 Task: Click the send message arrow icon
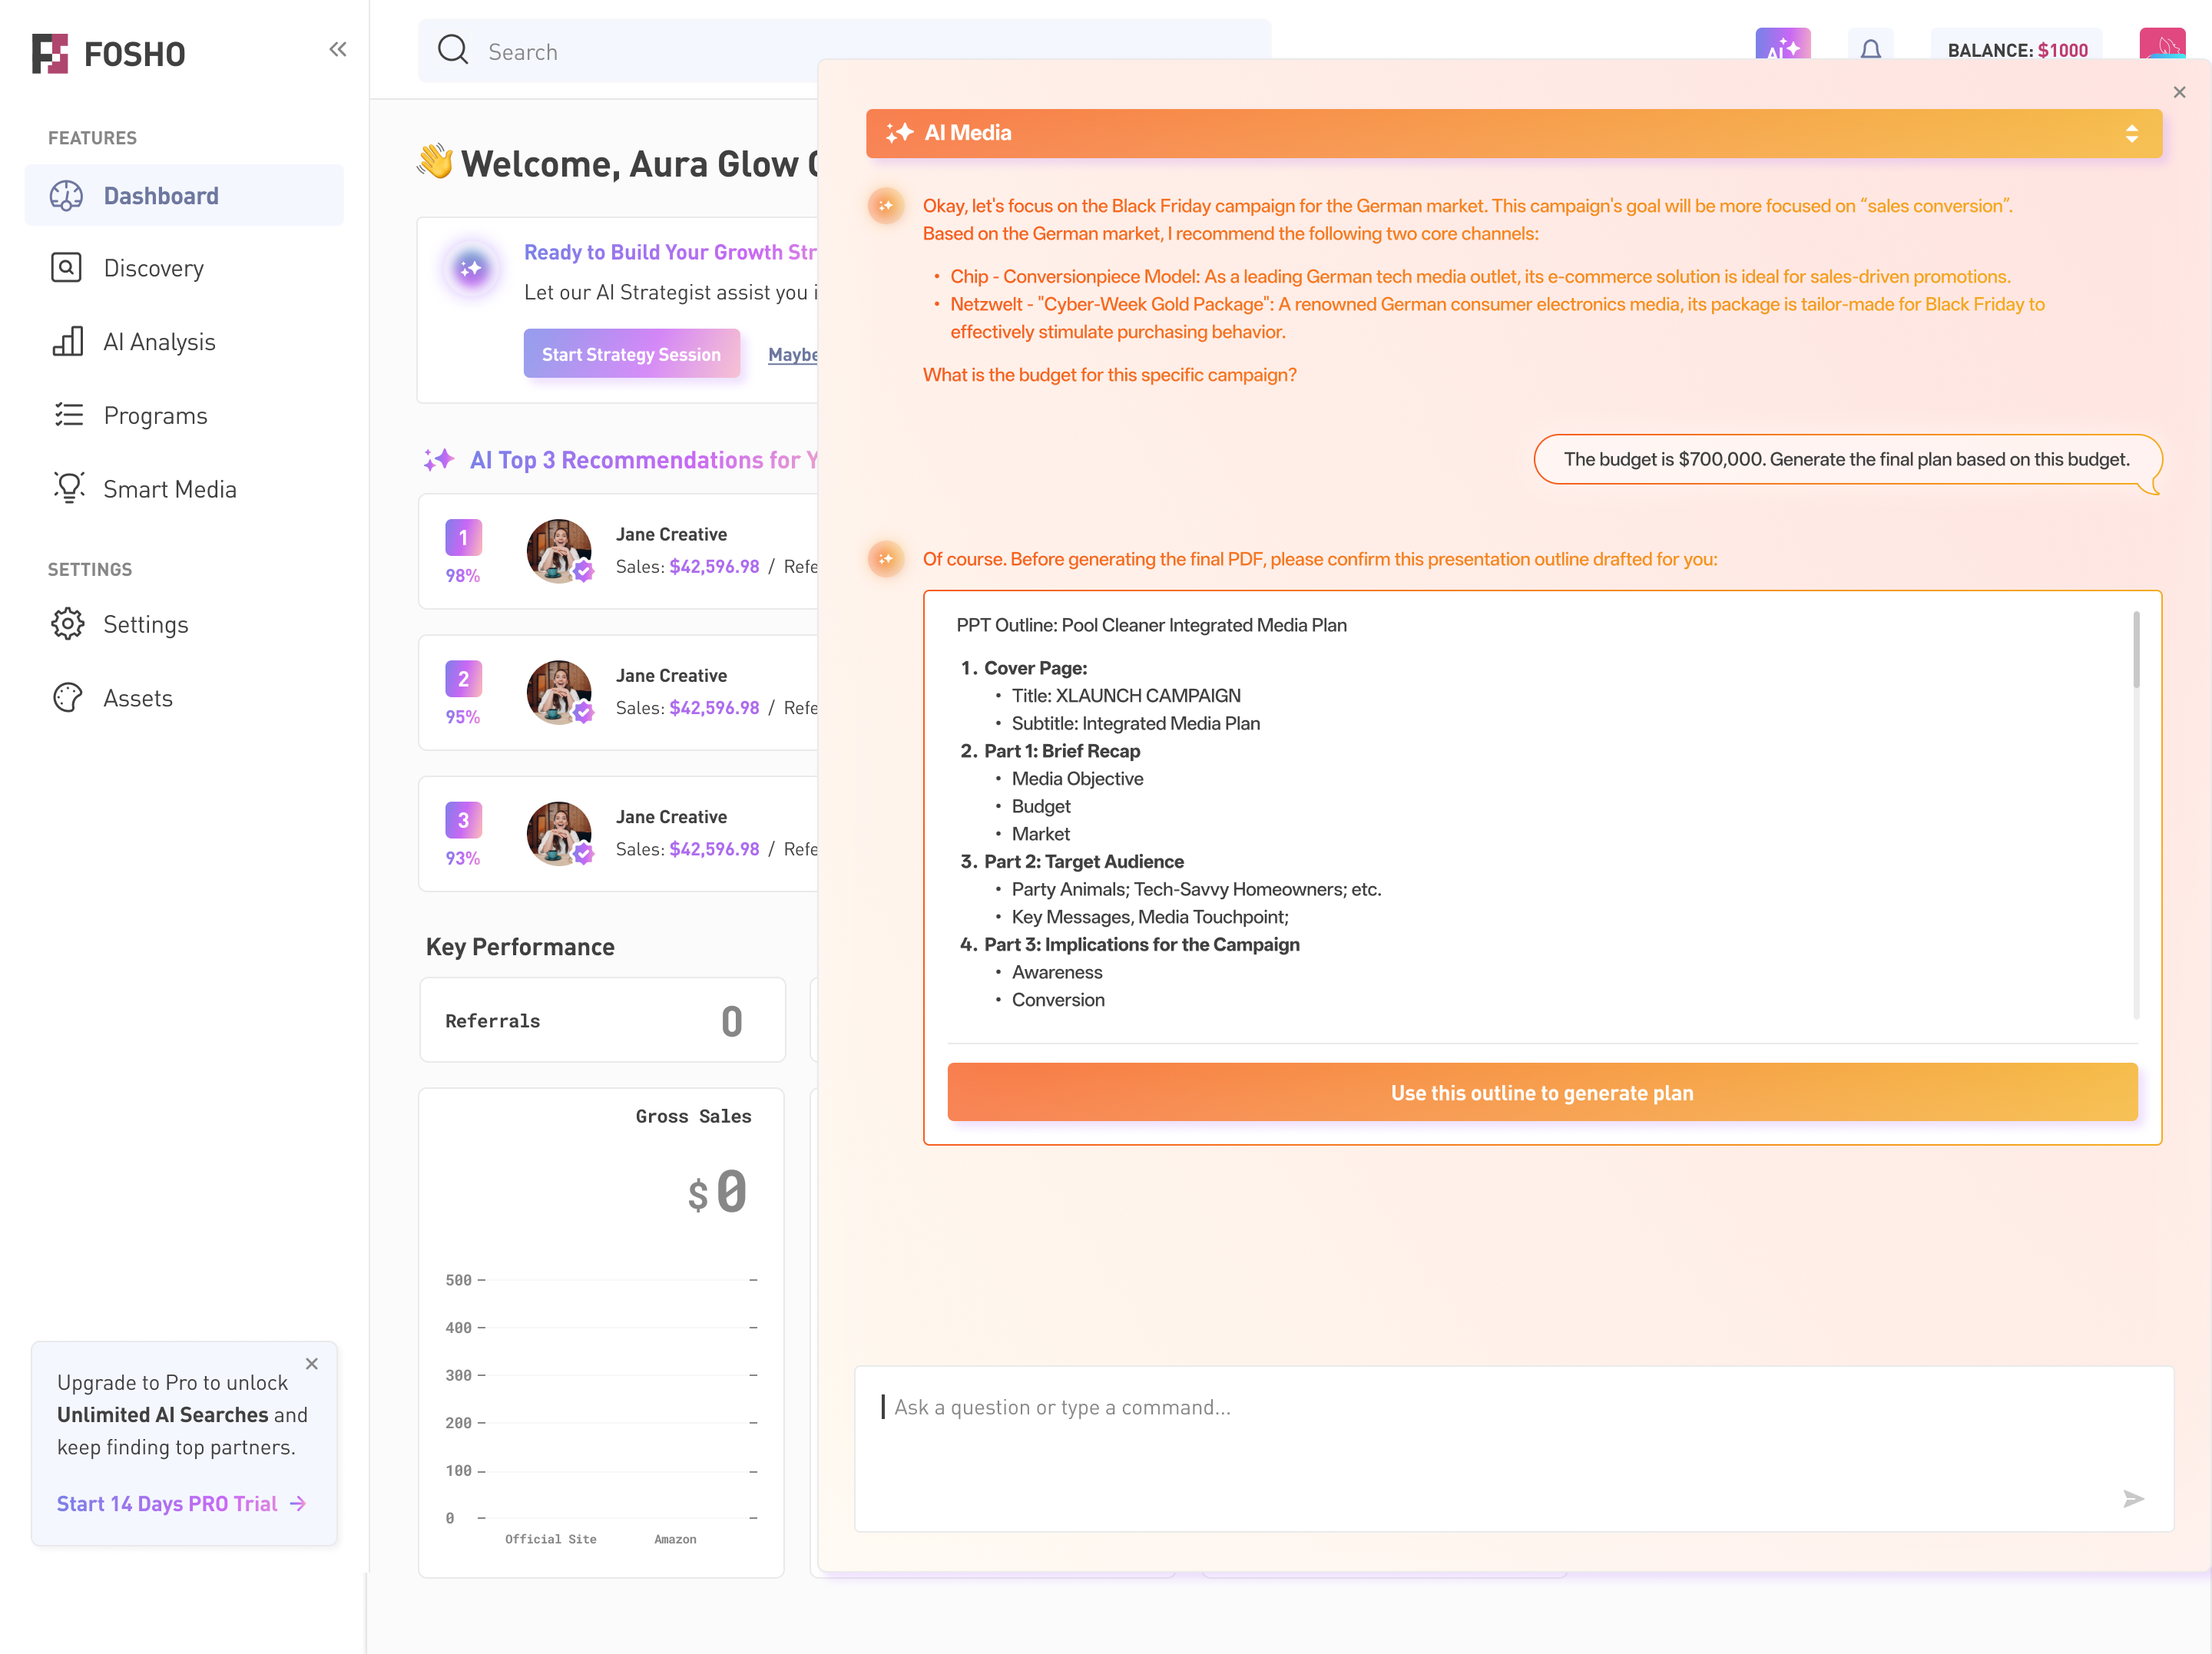(2133, 1498)
